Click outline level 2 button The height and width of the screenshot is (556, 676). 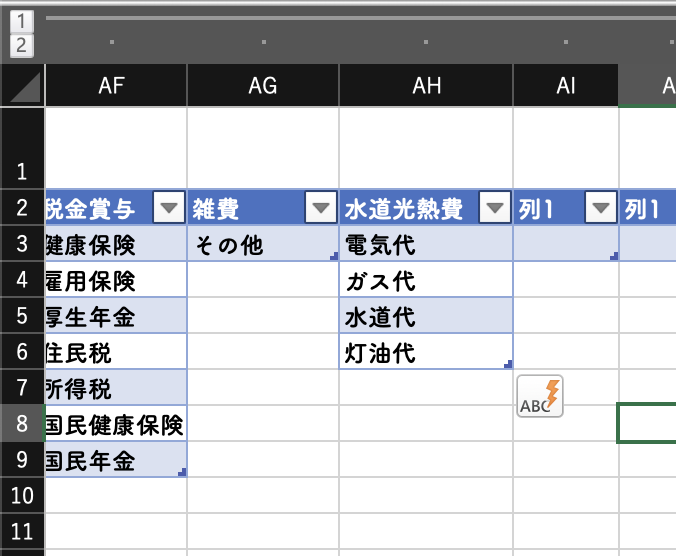tap(22, 45)
